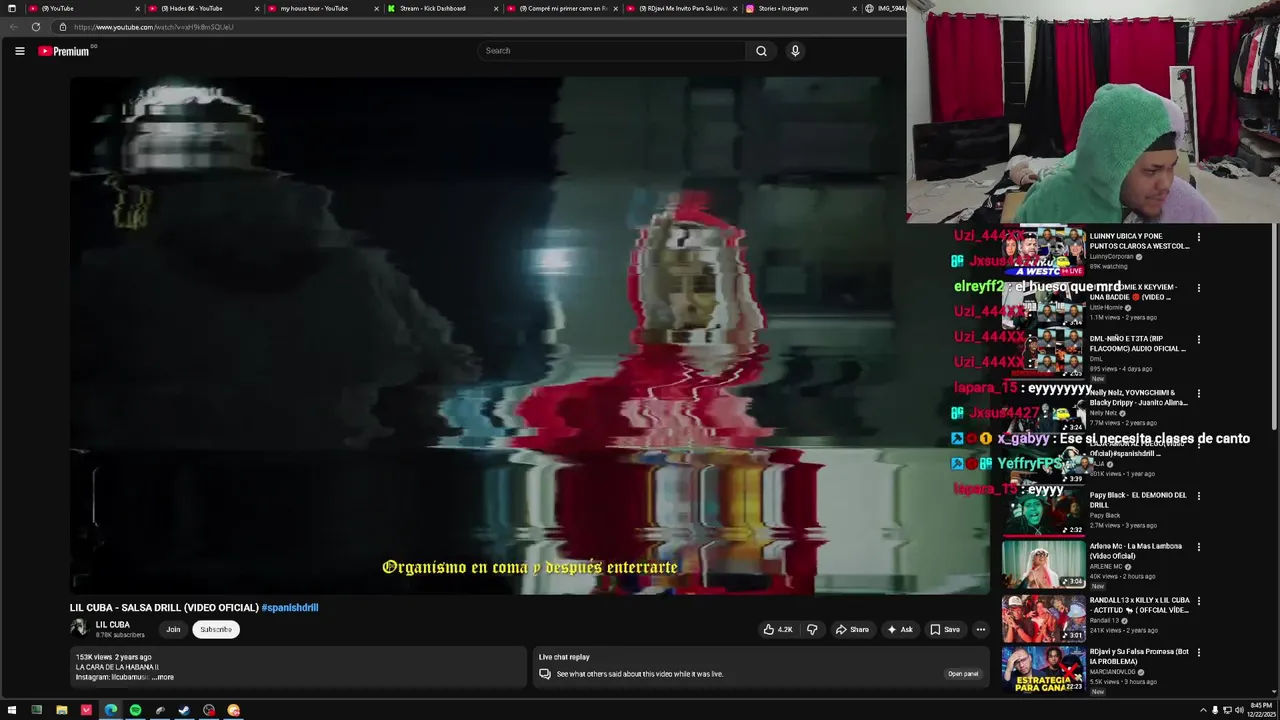1280x720 pixels.
Task: Open options for Luinny Ubica y Pone video
Action: (x=1199, y=237)
